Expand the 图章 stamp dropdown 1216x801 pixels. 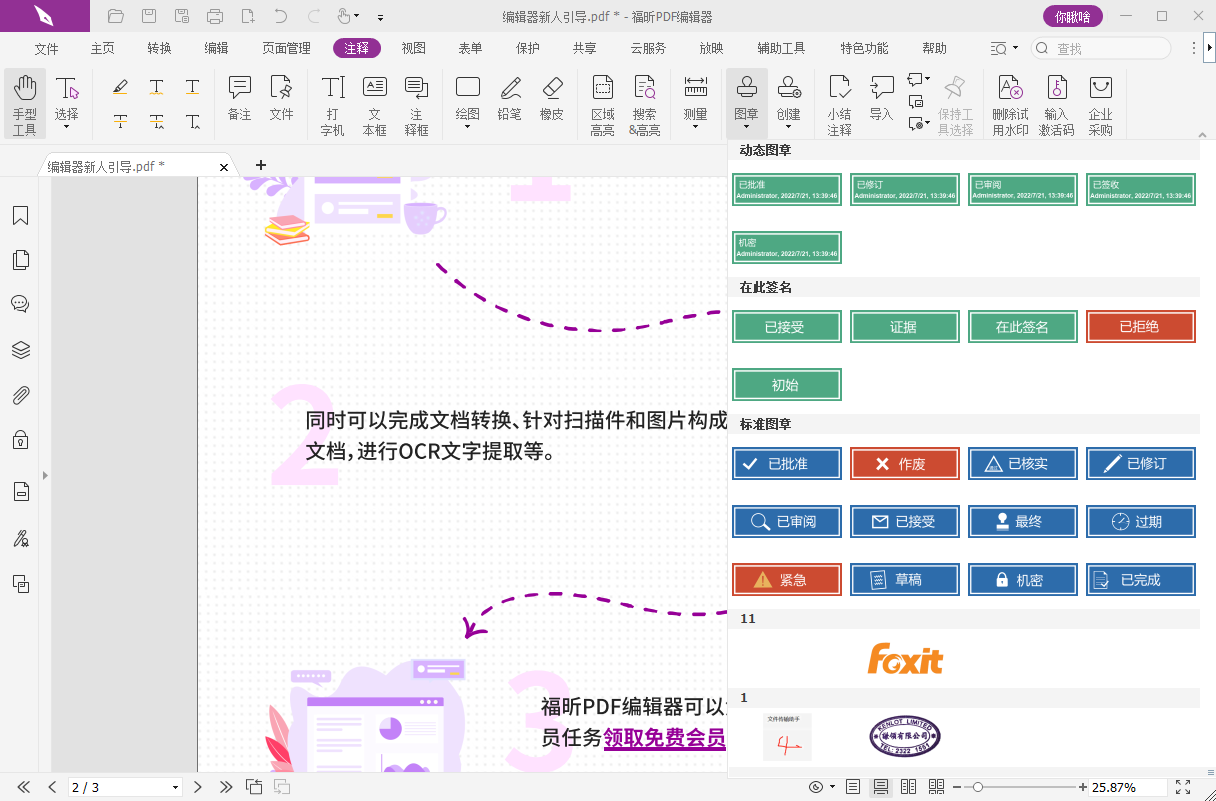tap(746, 127)
